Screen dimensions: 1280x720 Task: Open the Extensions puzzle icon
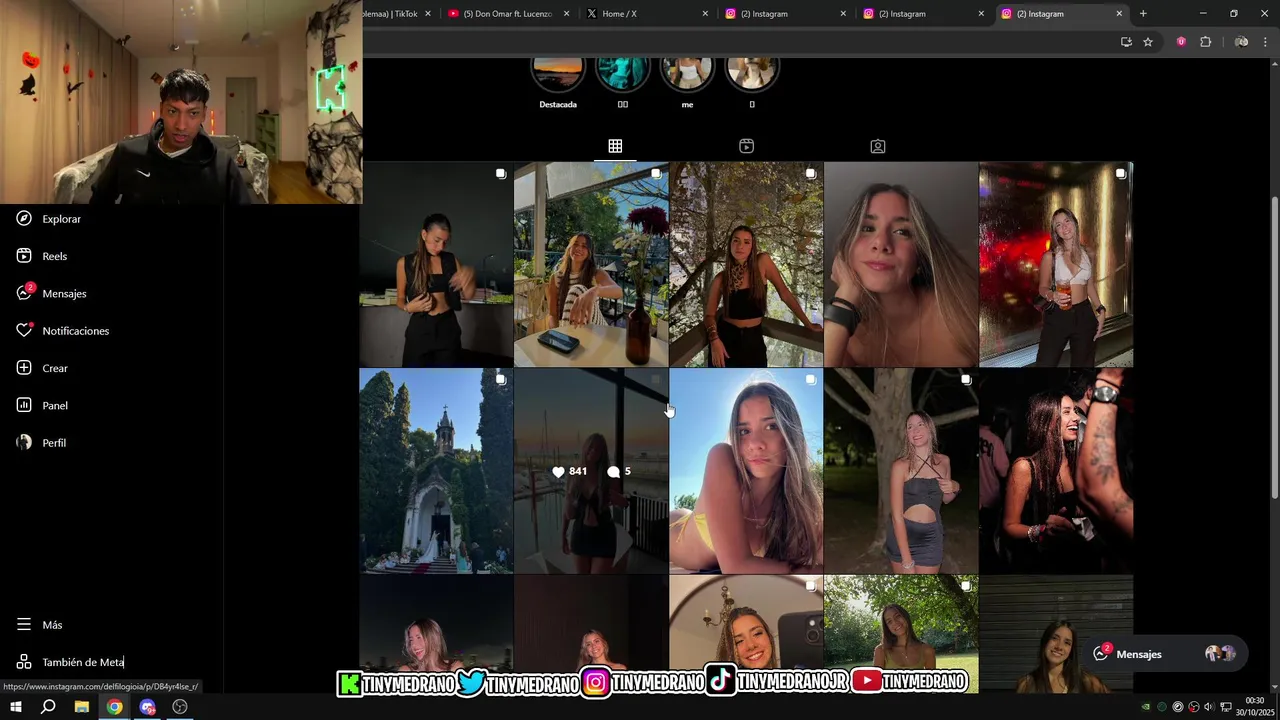[x=1205, y=42]
